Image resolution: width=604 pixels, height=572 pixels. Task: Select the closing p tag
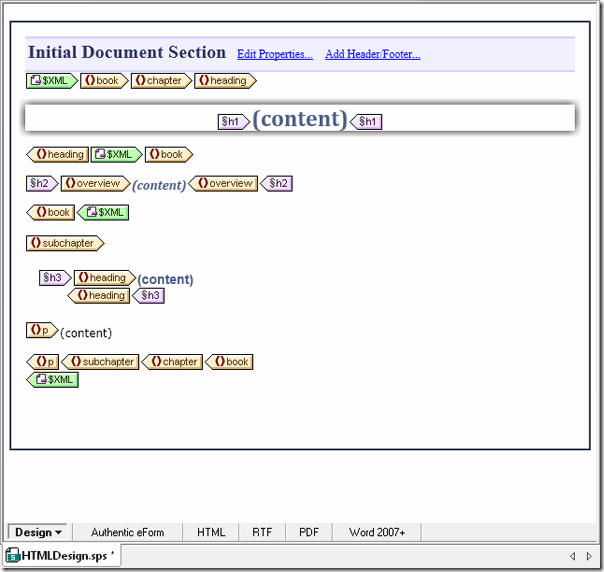(43, 362)
